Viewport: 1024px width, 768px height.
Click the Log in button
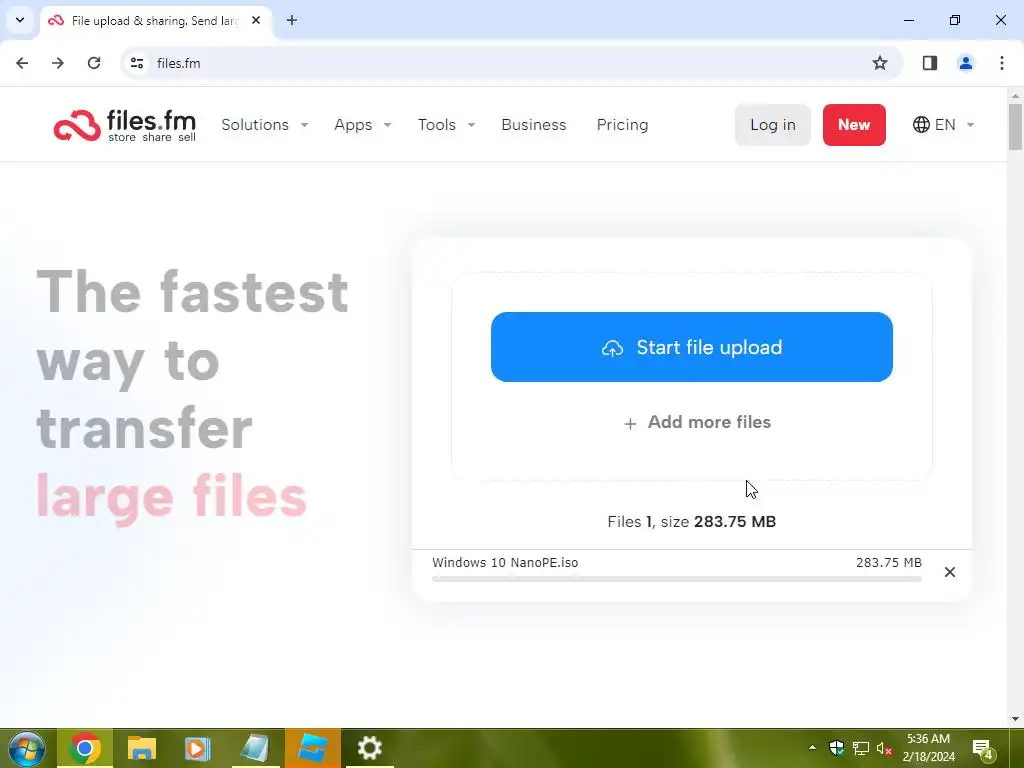click(x=773, y=125)
